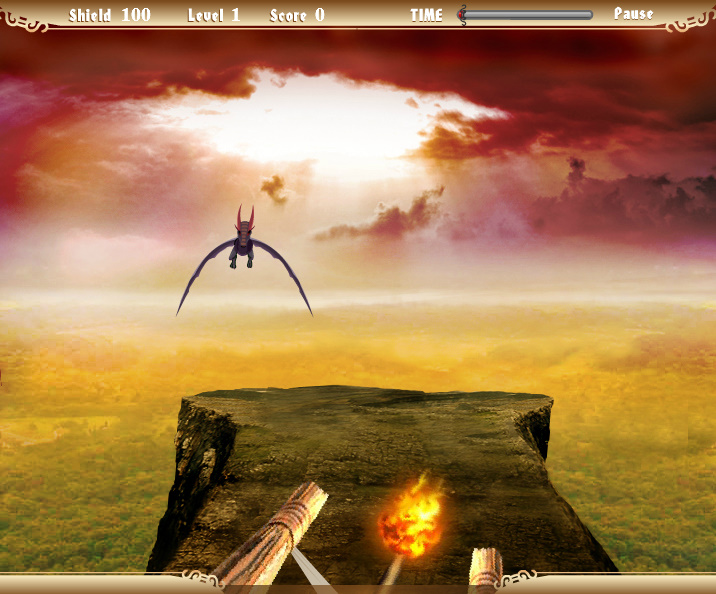Click the burning fireball torch
The image size is (716, 594).
[411, 518]
